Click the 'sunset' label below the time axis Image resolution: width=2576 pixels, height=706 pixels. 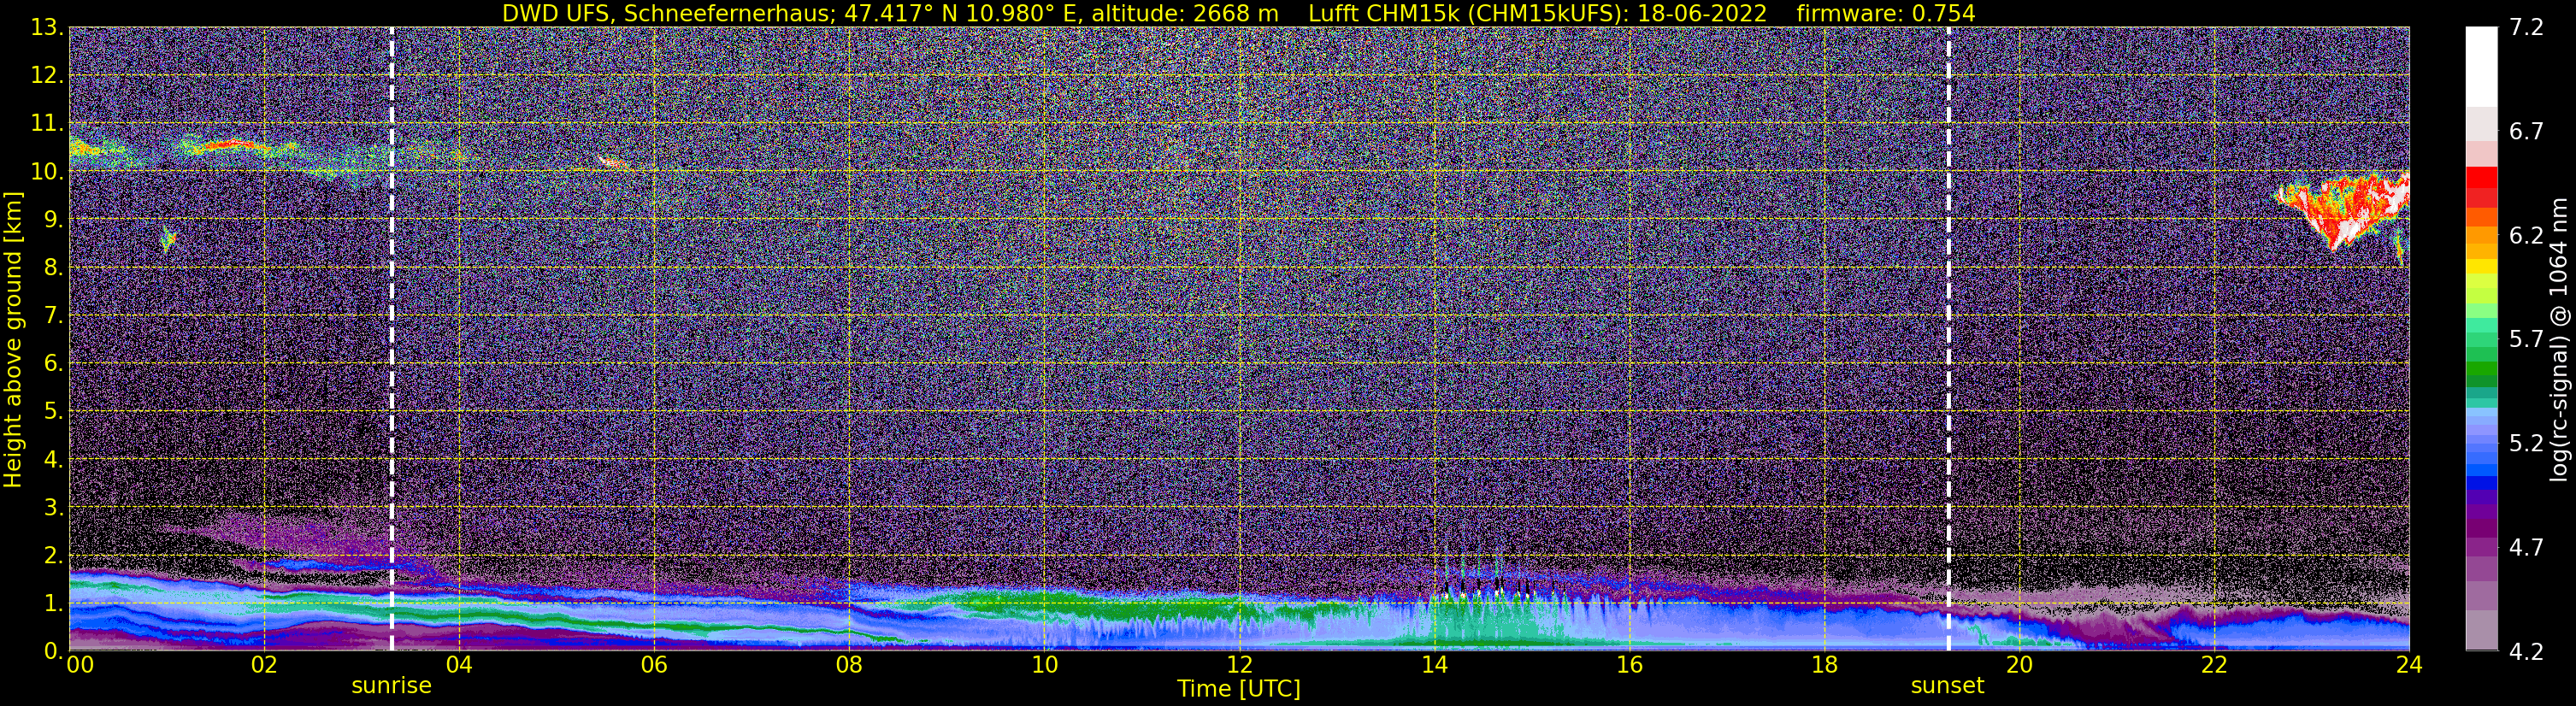(x=1948, y=686)
